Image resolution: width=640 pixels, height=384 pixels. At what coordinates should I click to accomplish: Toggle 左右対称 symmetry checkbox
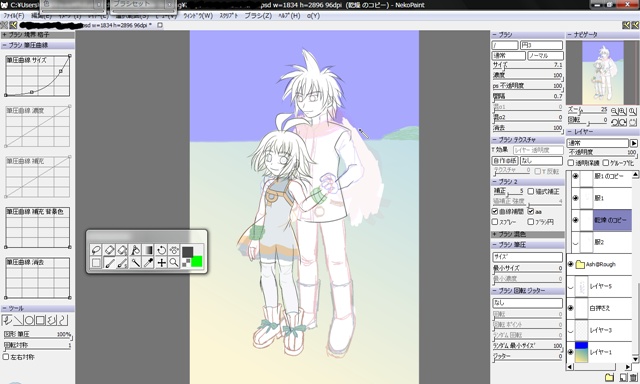[x=6, y=357]
